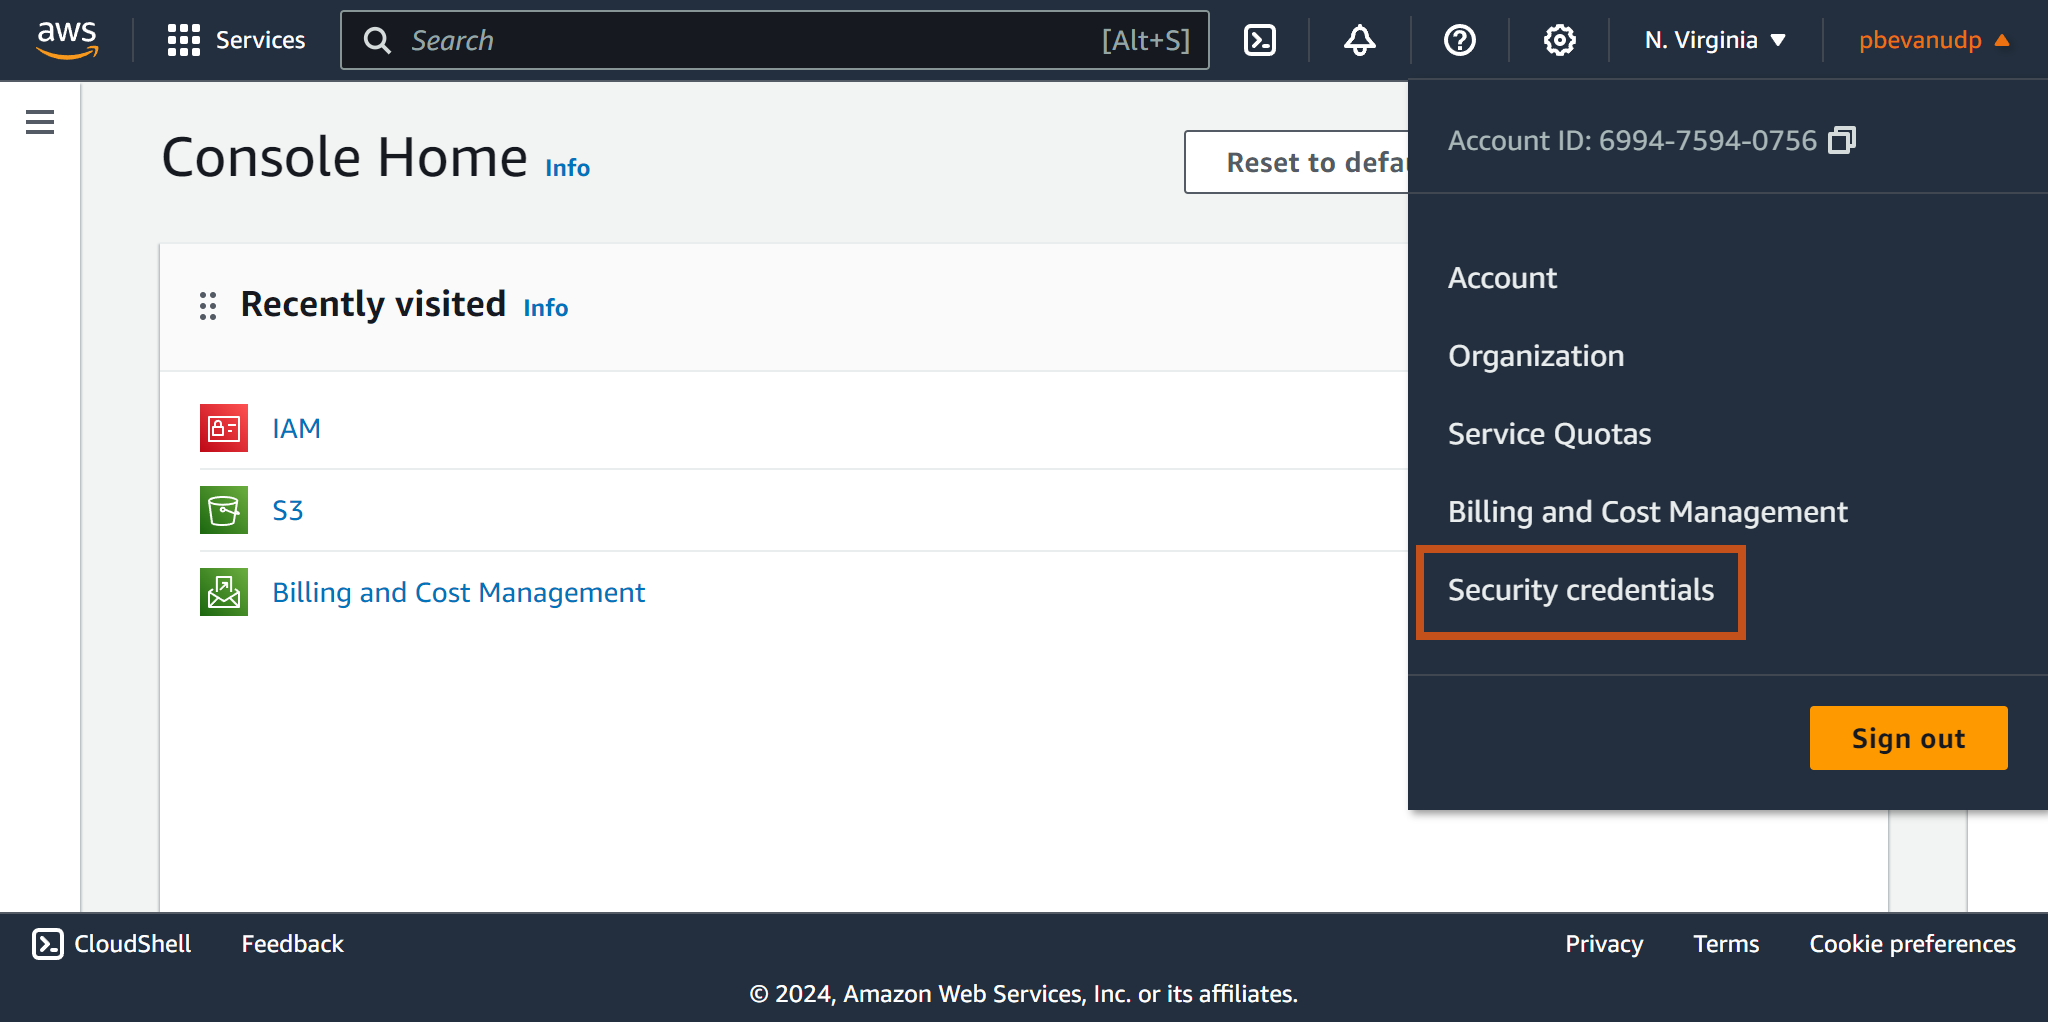Open the settings gear menu
Viewport: 2048px width, 1022px height.
point(1559,40)
